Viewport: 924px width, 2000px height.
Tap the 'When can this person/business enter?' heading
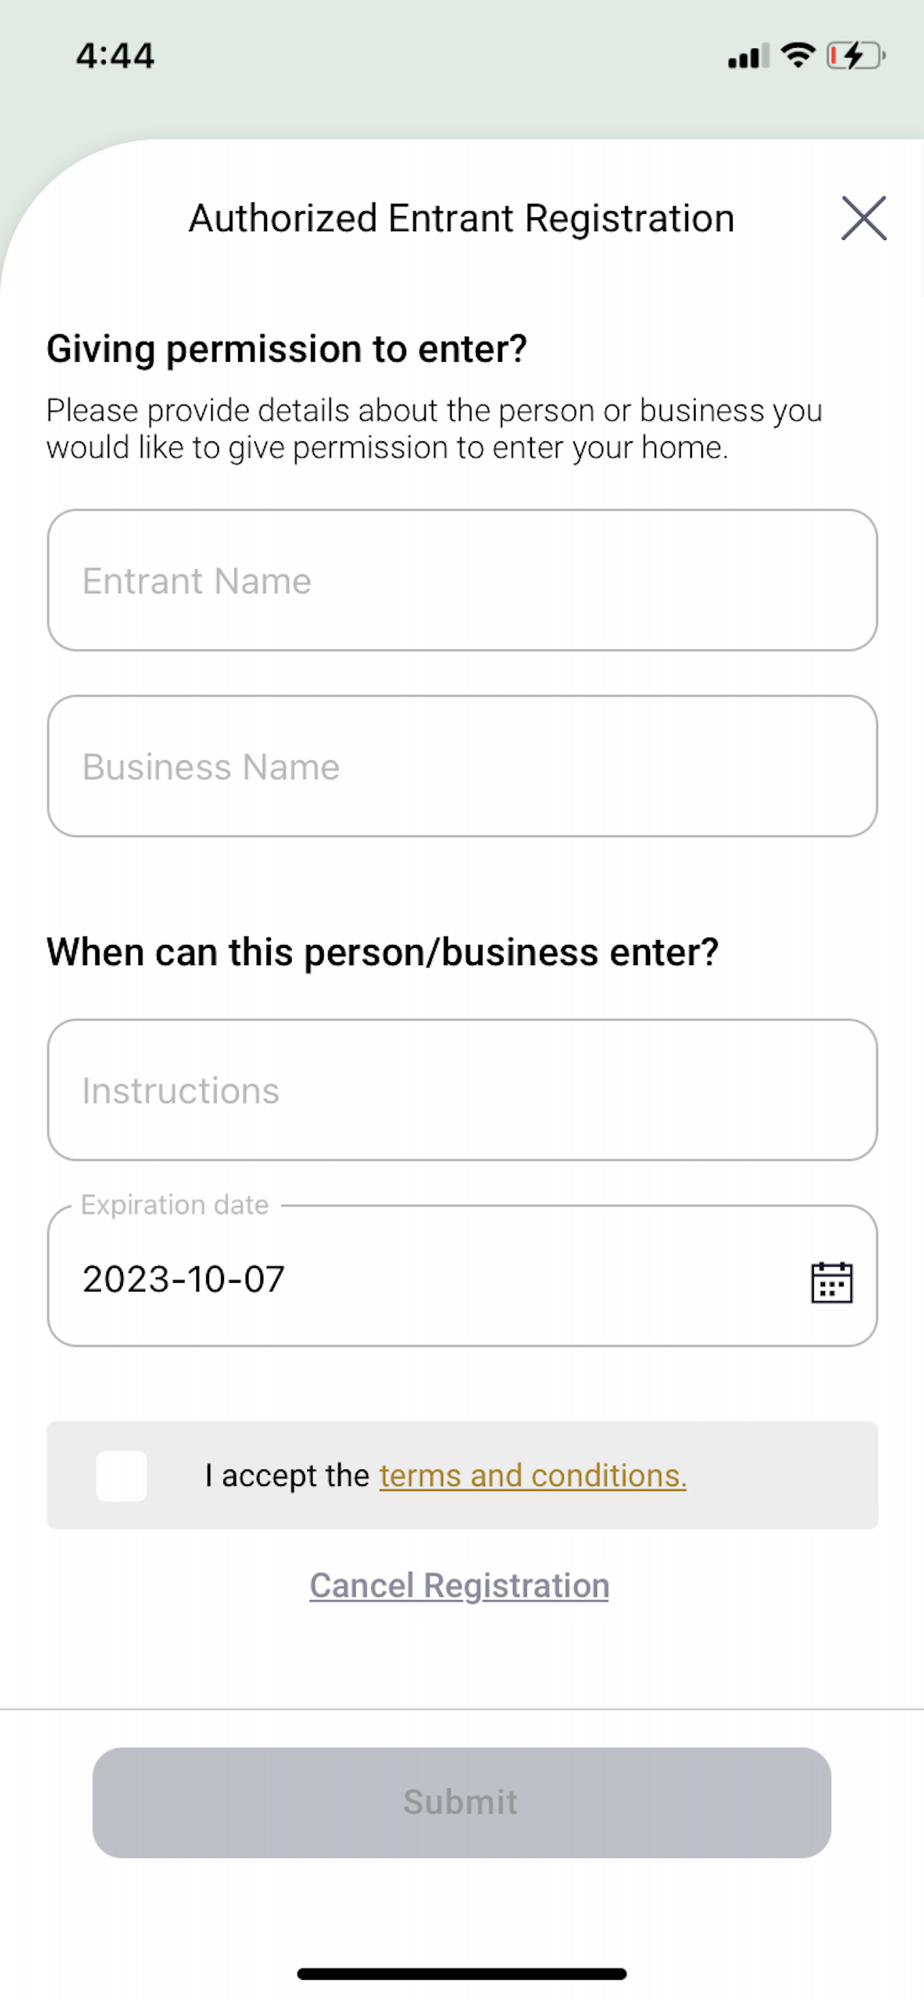coord(383,952)
